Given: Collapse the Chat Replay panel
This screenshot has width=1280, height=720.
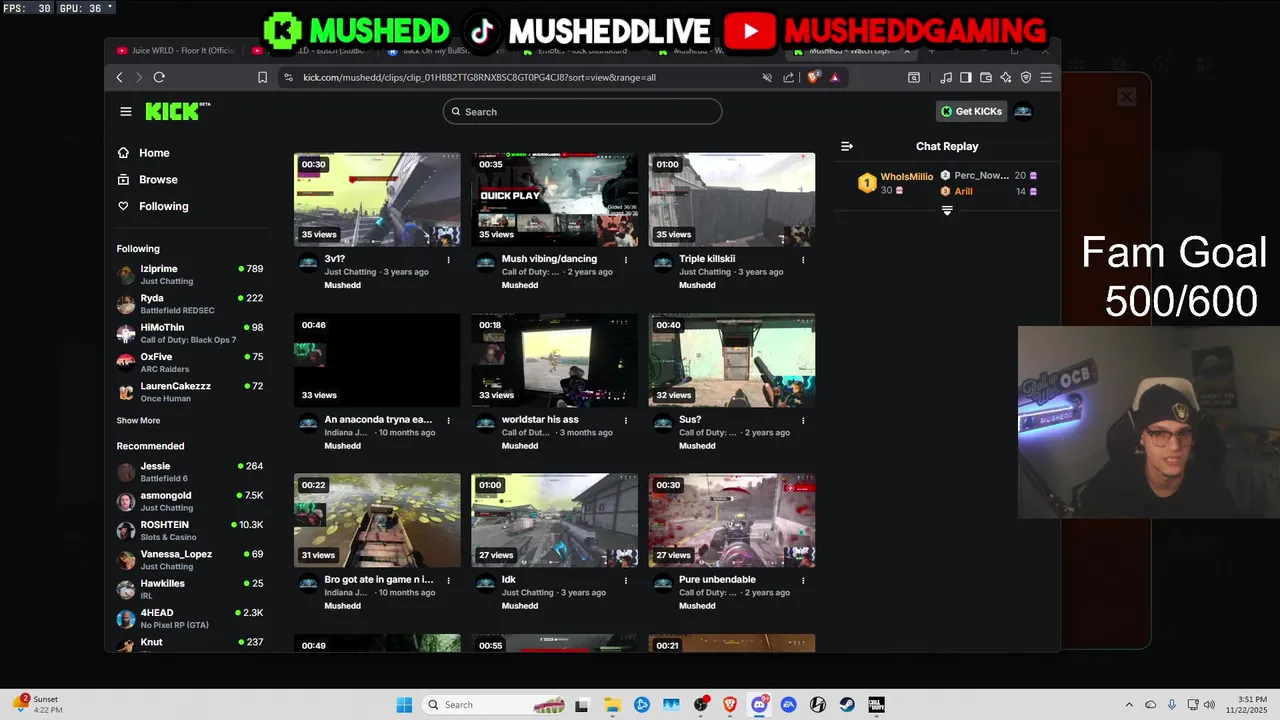Looking at the screenshot, I should [847, 146].
